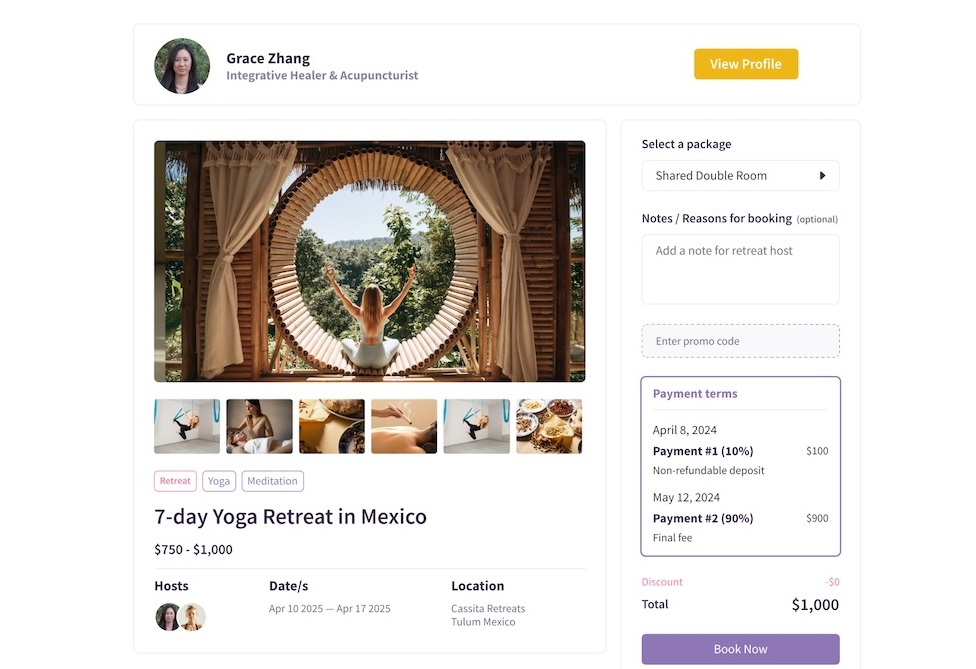The image size is (976, 669).
Task: Click the Enter promo code field
Action: (x=740, y=341)
